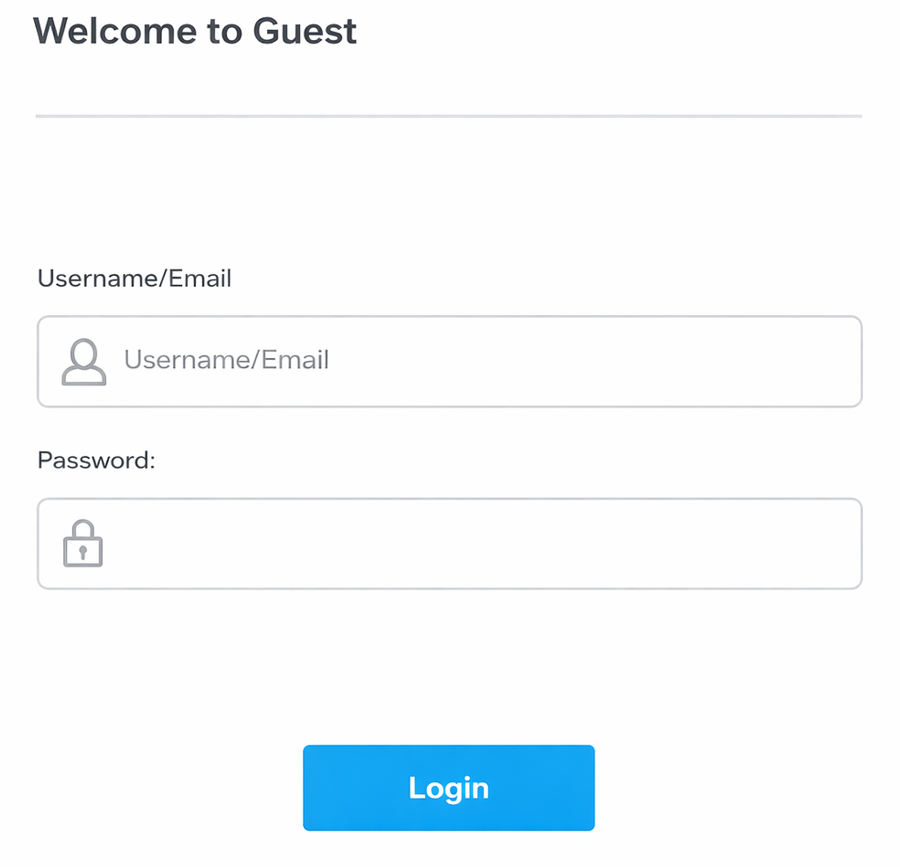This screenshot has height=867, width=900.
Task: Click the avatar icon beside the Username/Email placeholder
Action: pos(84,362)
